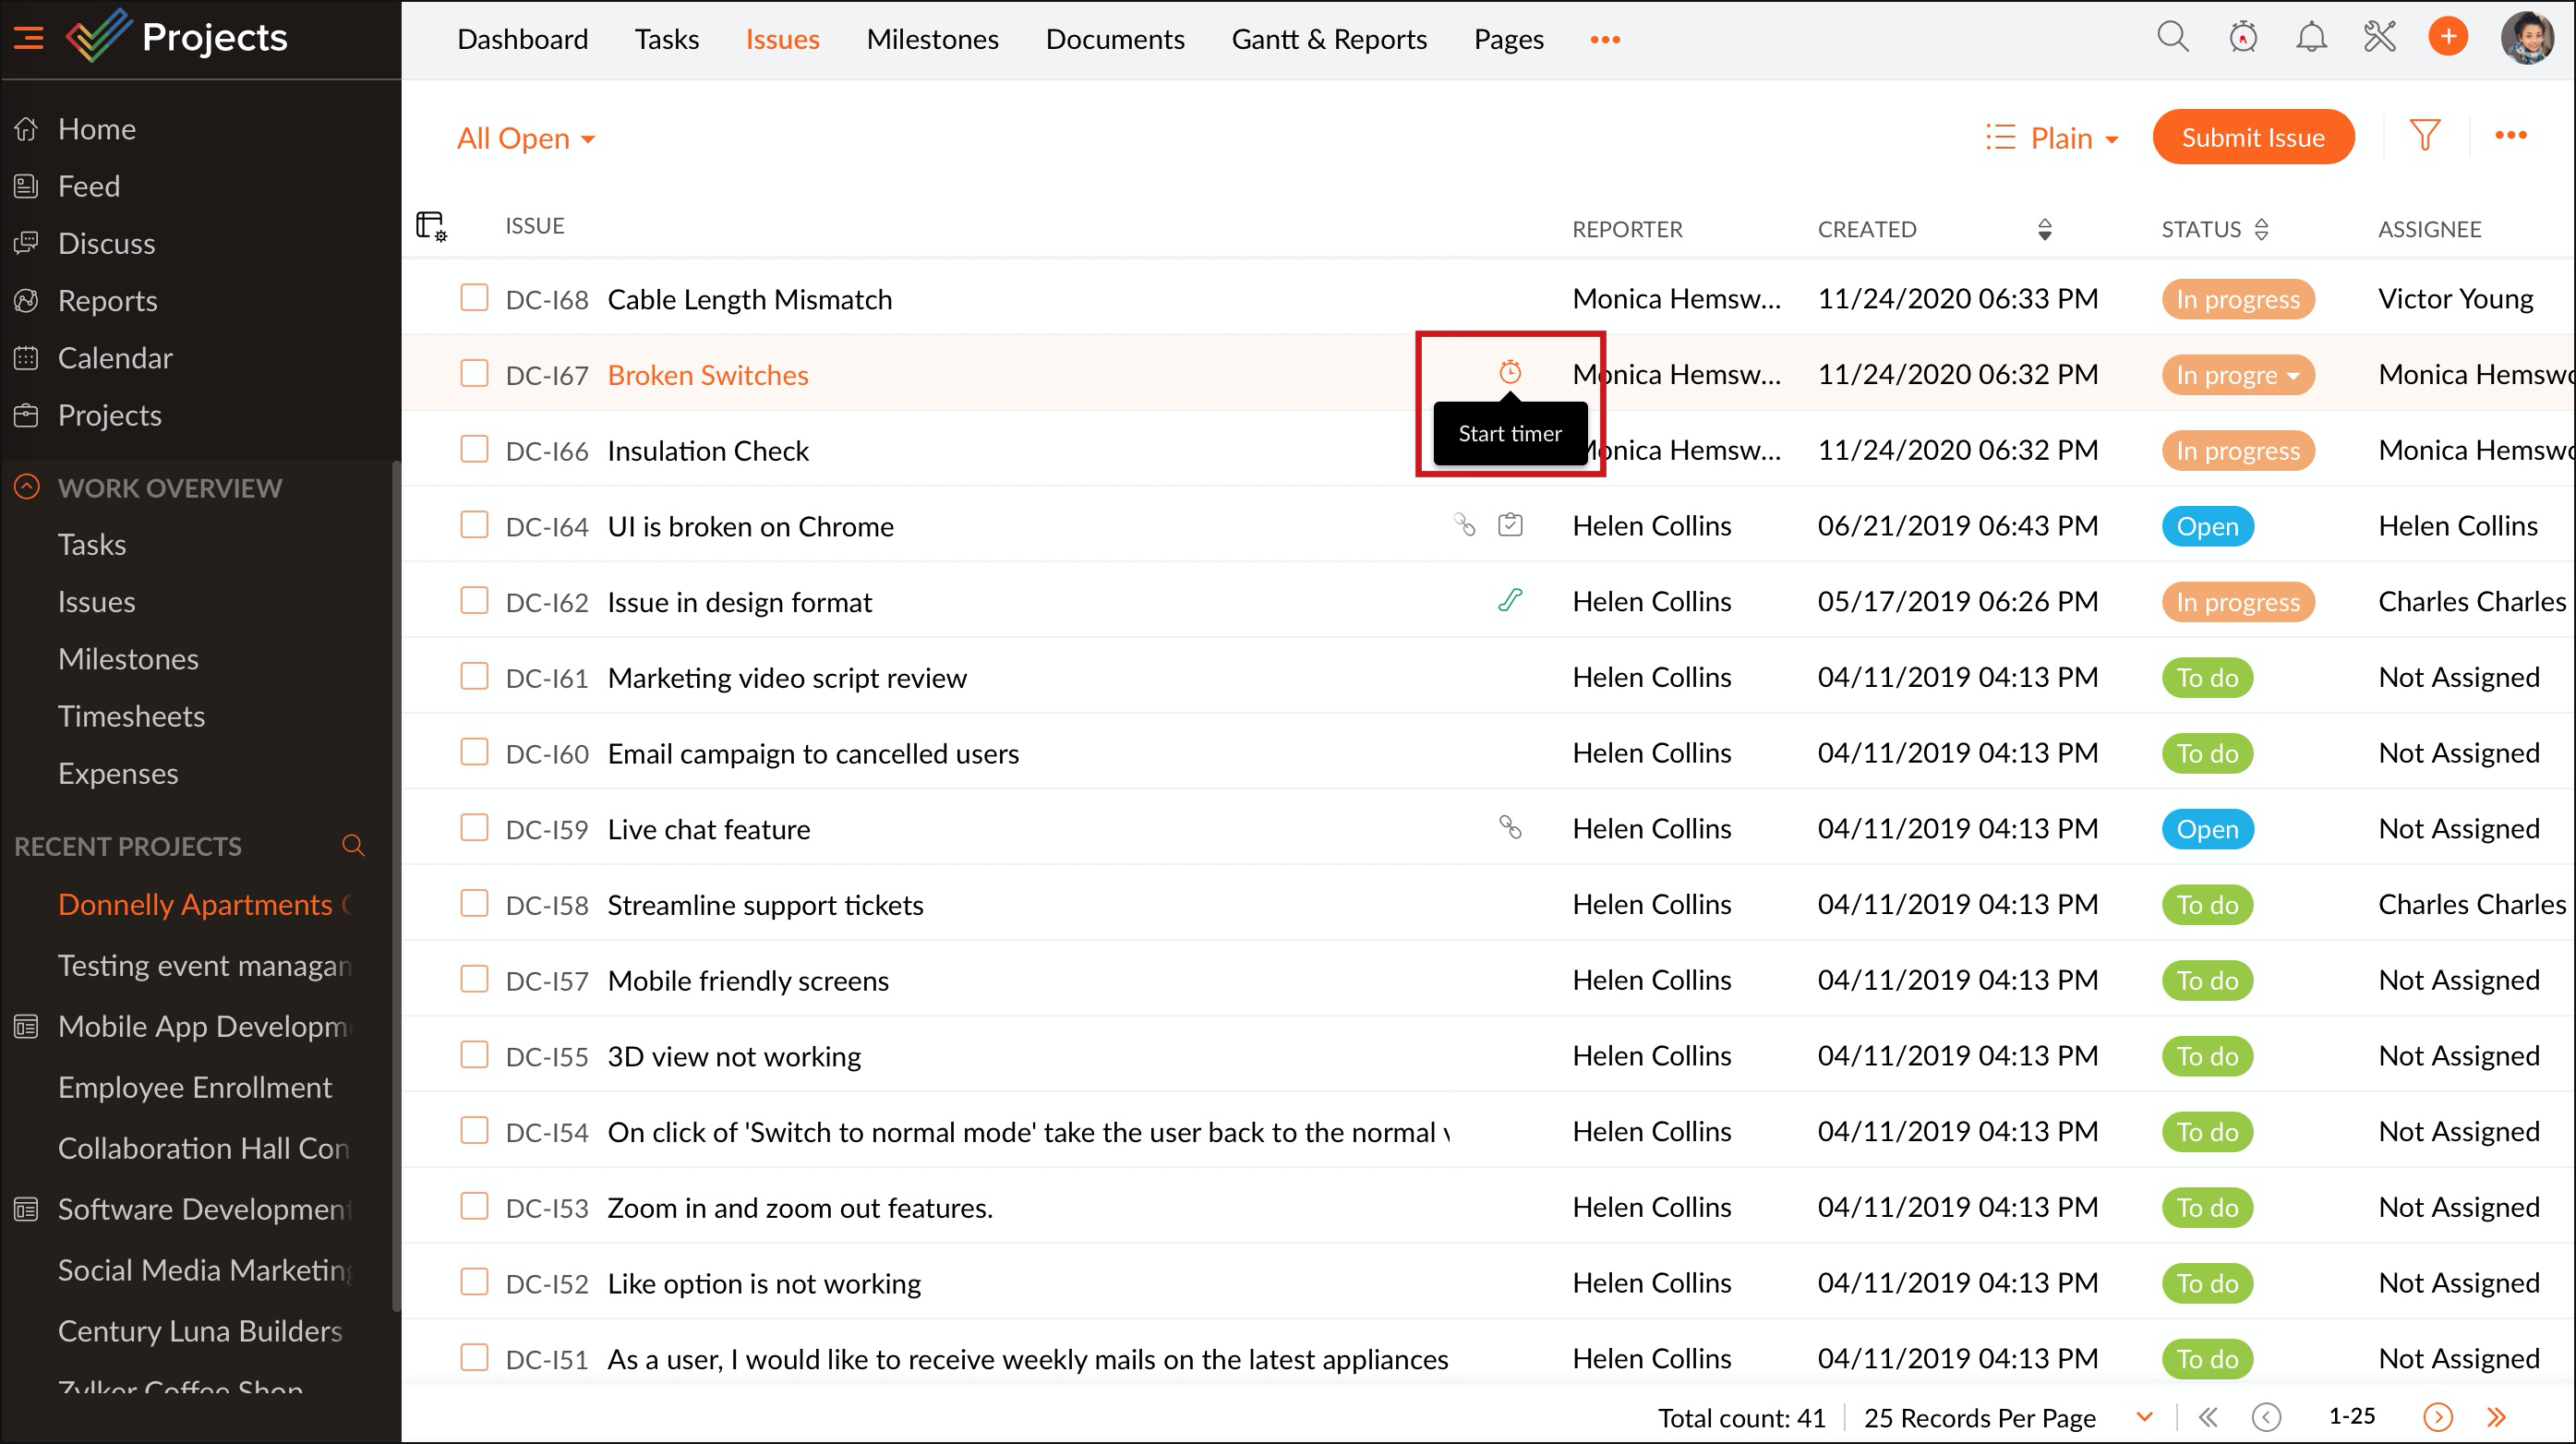Open the filter funnel icon
The width and height of the screenshot is (2576, 1444).
[x=2424, y=136]
